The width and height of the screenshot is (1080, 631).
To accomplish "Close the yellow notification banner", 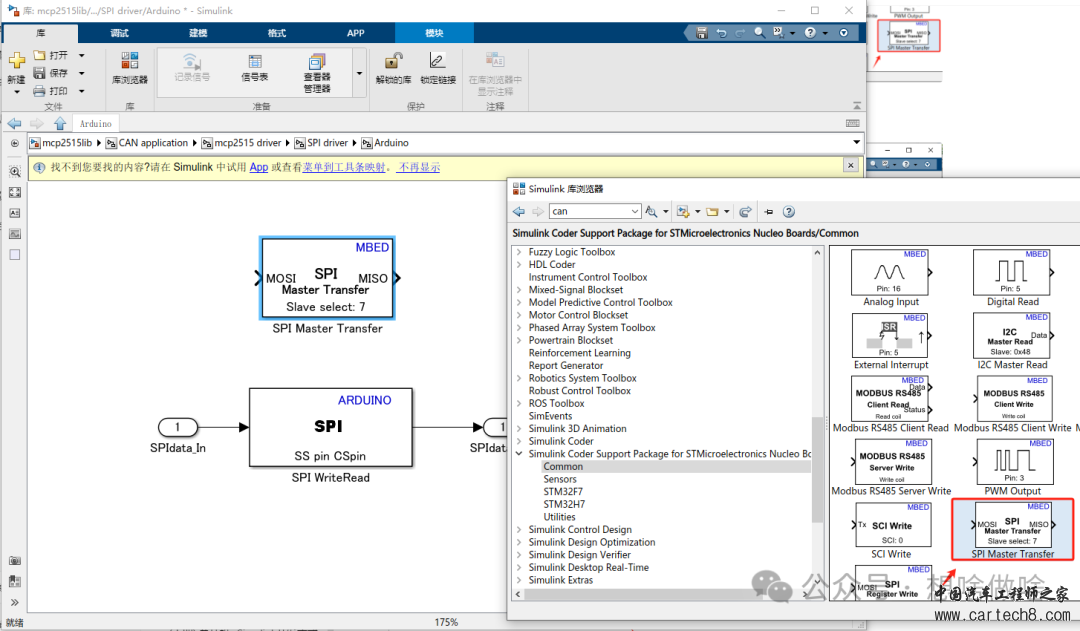I will [x=851, y=165].
